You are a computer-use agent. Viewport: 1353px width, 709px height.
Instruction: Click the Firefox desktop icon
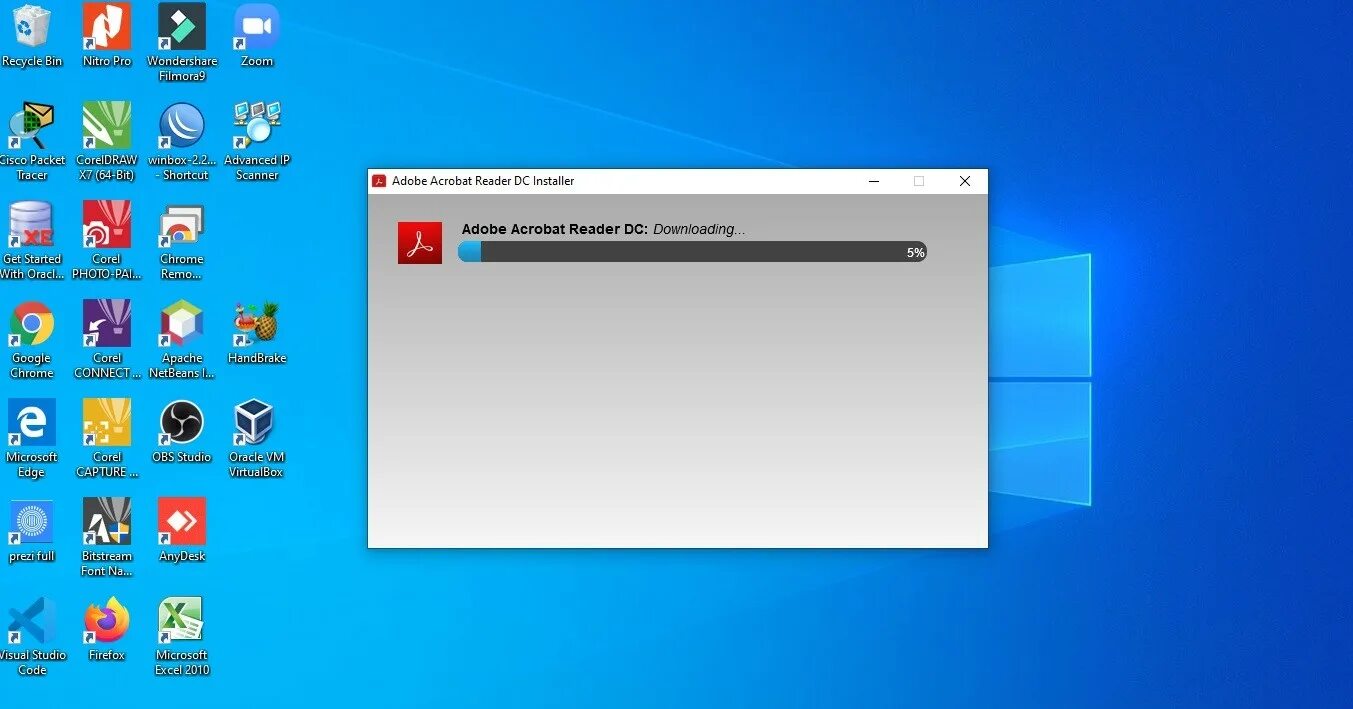(x=107, y=621)
